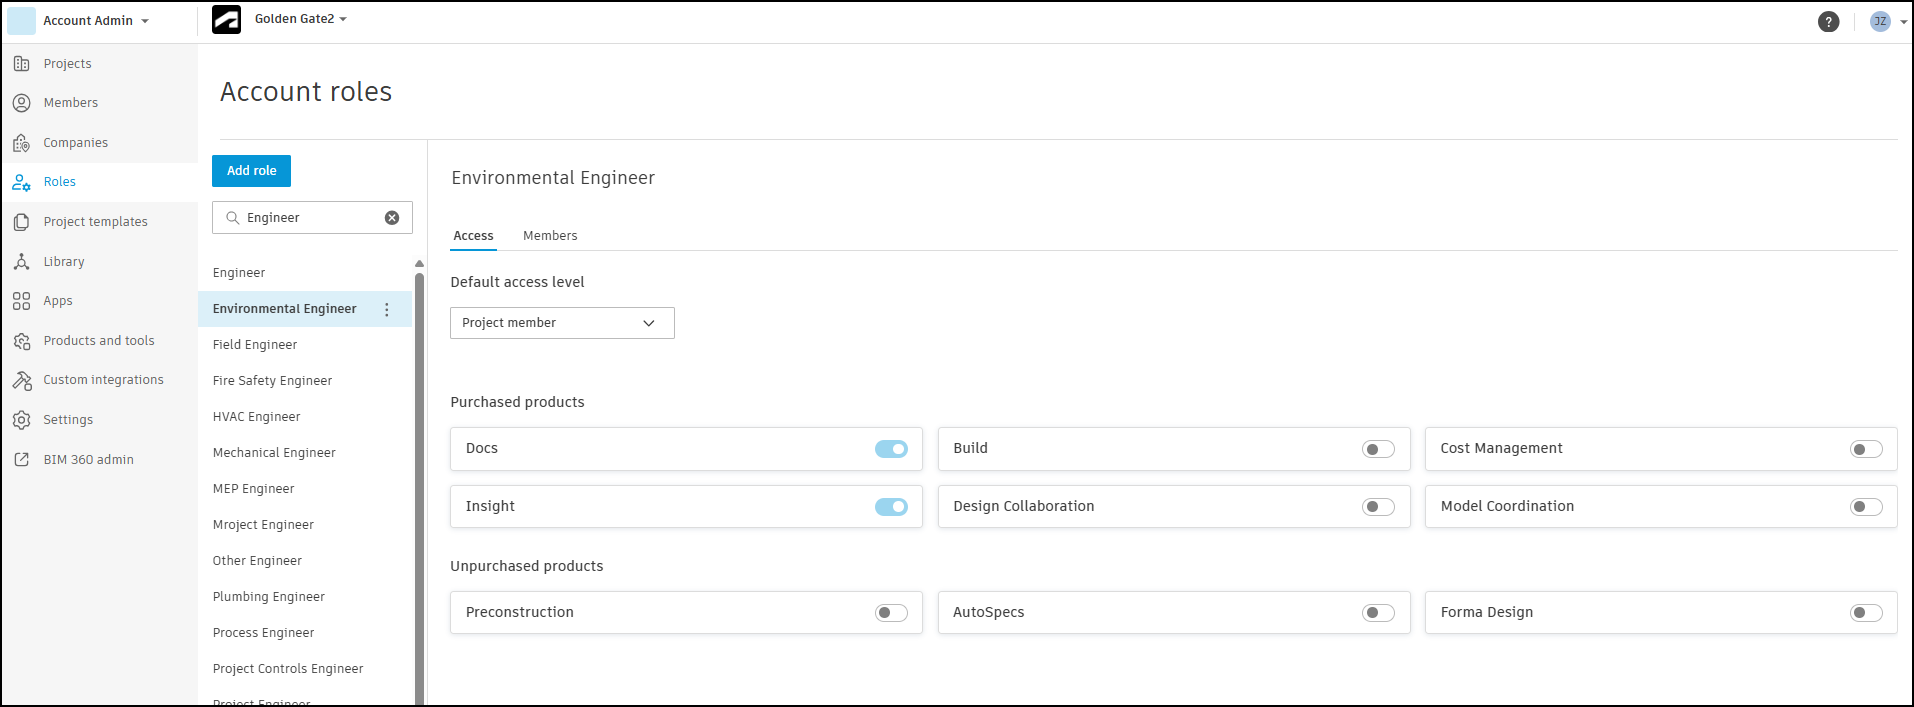This screenshot has width=1914, height=707.
Task: Switch to the Members tab
Action: tap(550, 236)
